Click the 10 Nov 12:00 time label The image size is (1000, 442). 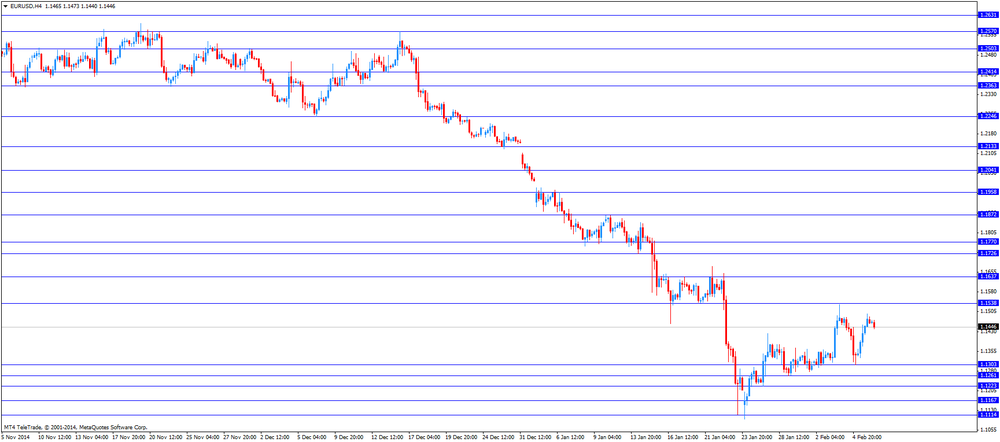coord(54,438)
